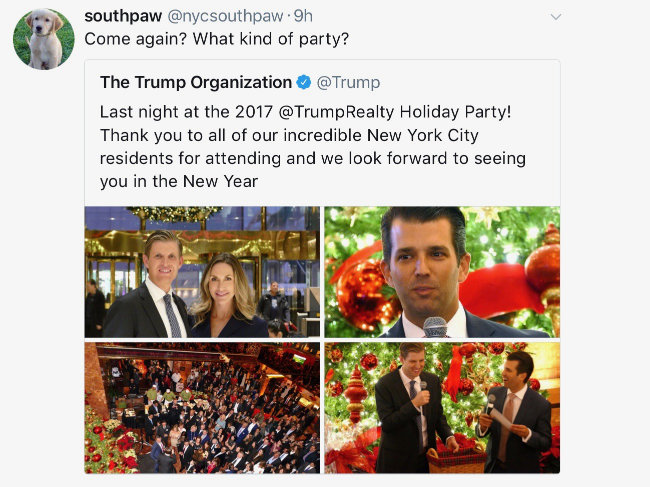Open The Trump Organization account name
The height and width of the screenshot is (487, 650).
196,82
